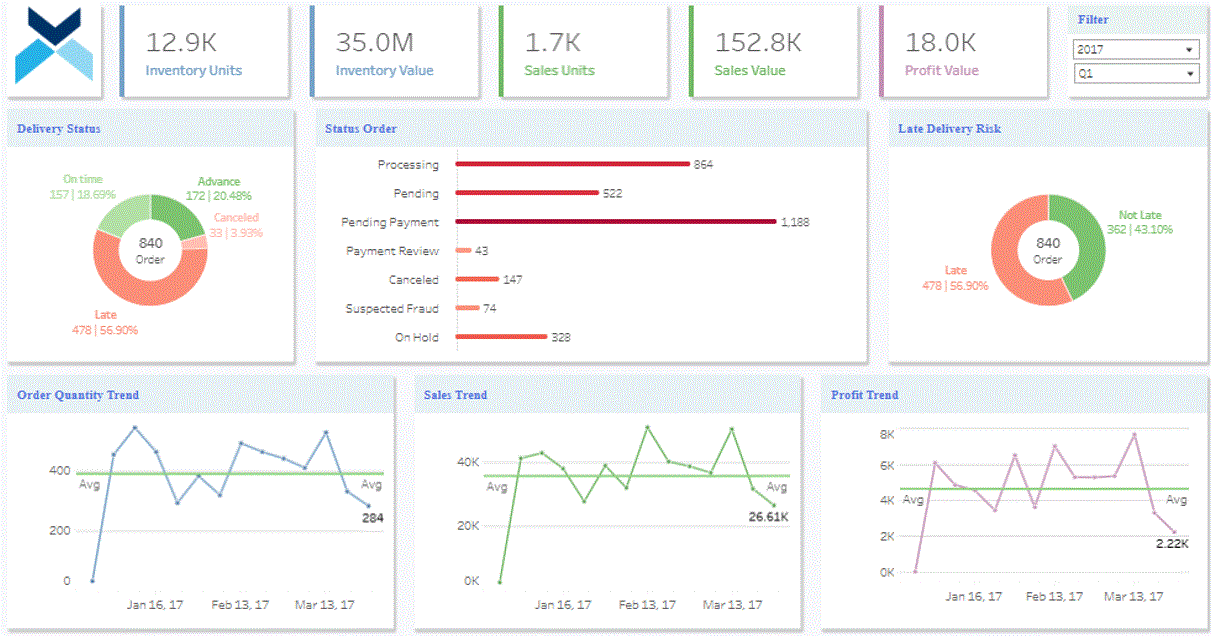The width and height of the screenshot is (1211, 636).
Task: Click the 362 | 43.10% Not Late label
Action: tap(1140, 229)
